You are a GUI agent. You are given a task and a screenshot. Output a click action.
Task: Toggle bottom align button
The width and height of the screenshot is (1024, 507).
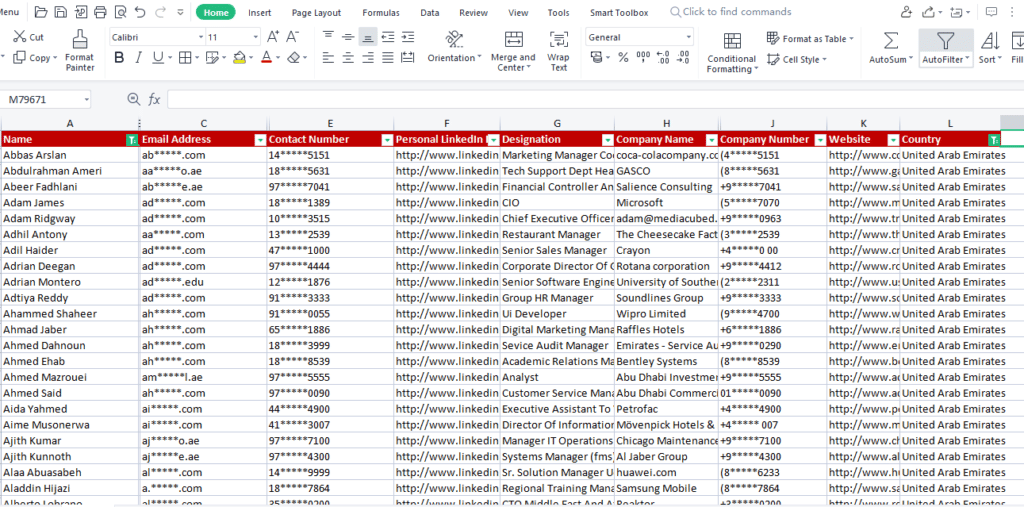(368, 37)
